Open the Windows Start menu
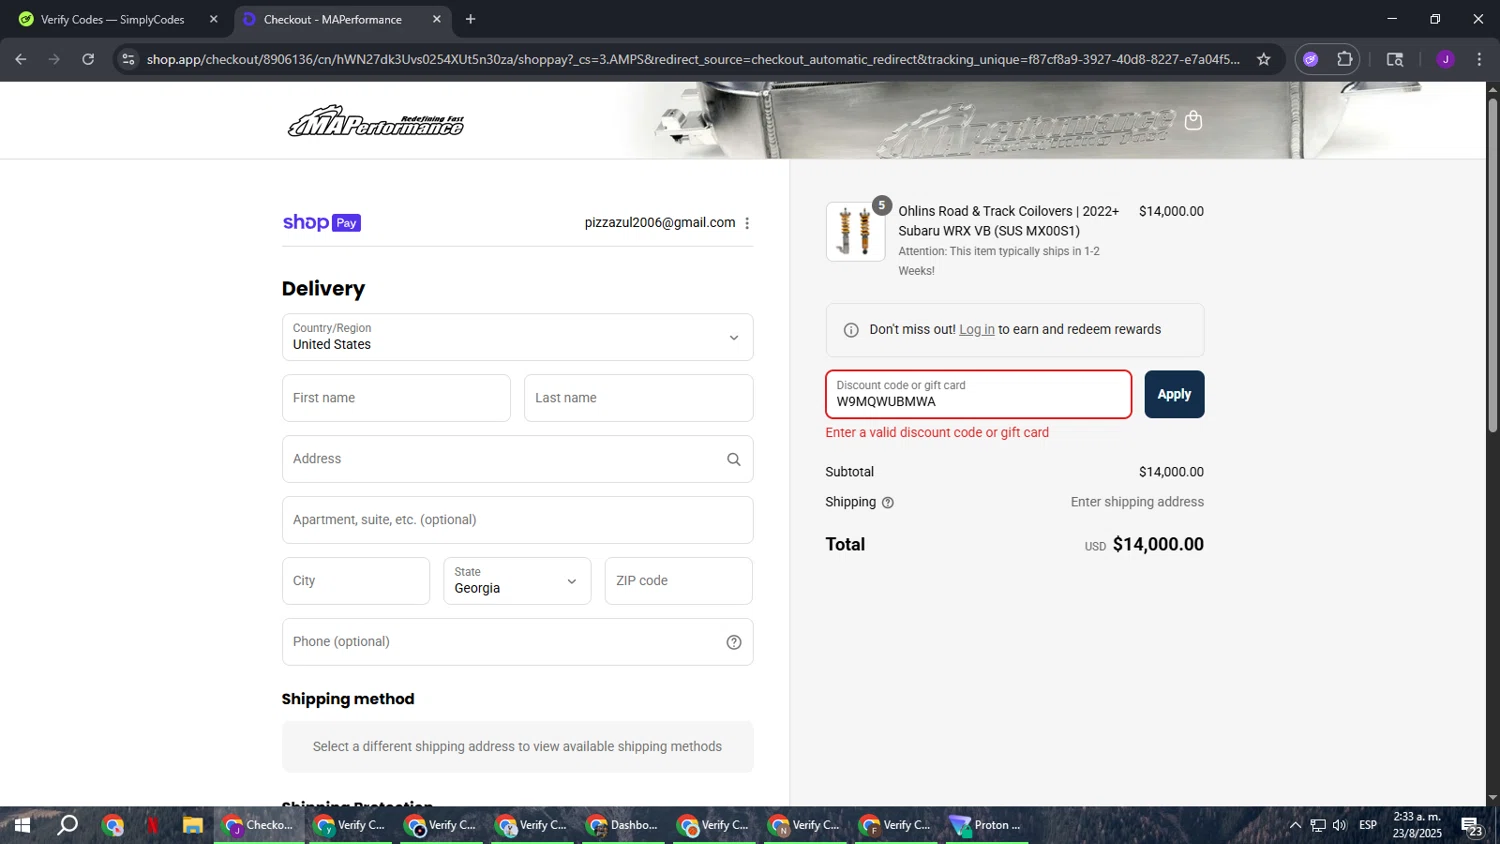The width and height of the screenshot is (1500, 844). point(21,825)
